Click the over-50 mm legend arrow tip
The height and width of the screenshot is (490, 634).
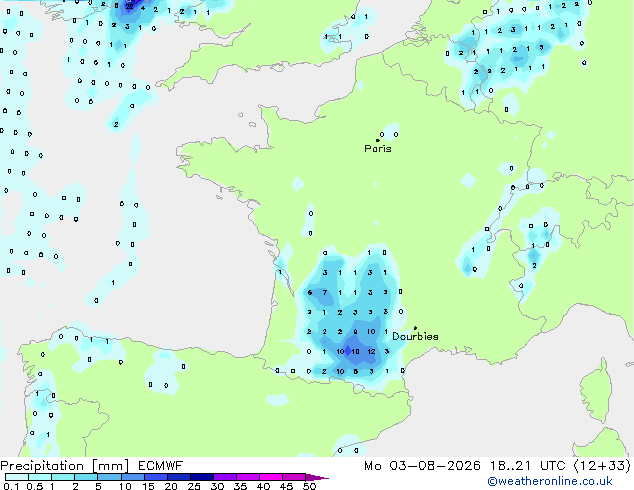(x=317, y=477)
